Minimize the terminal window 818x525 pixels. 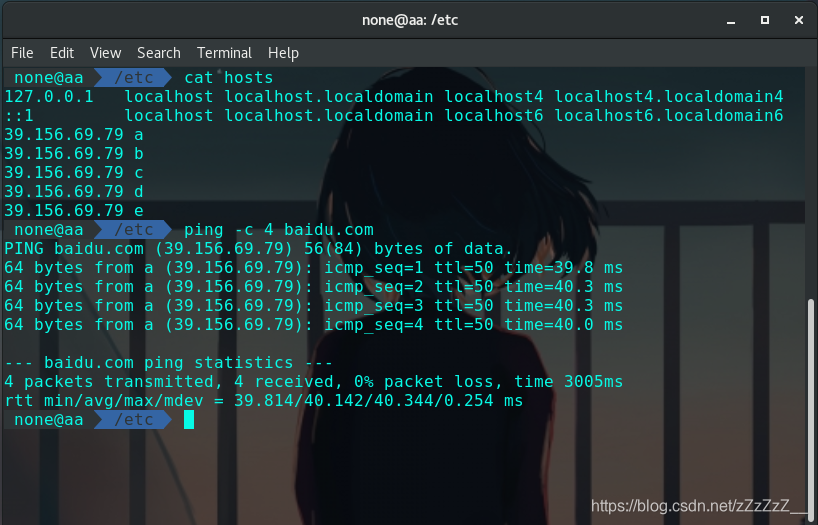point(731,20)
